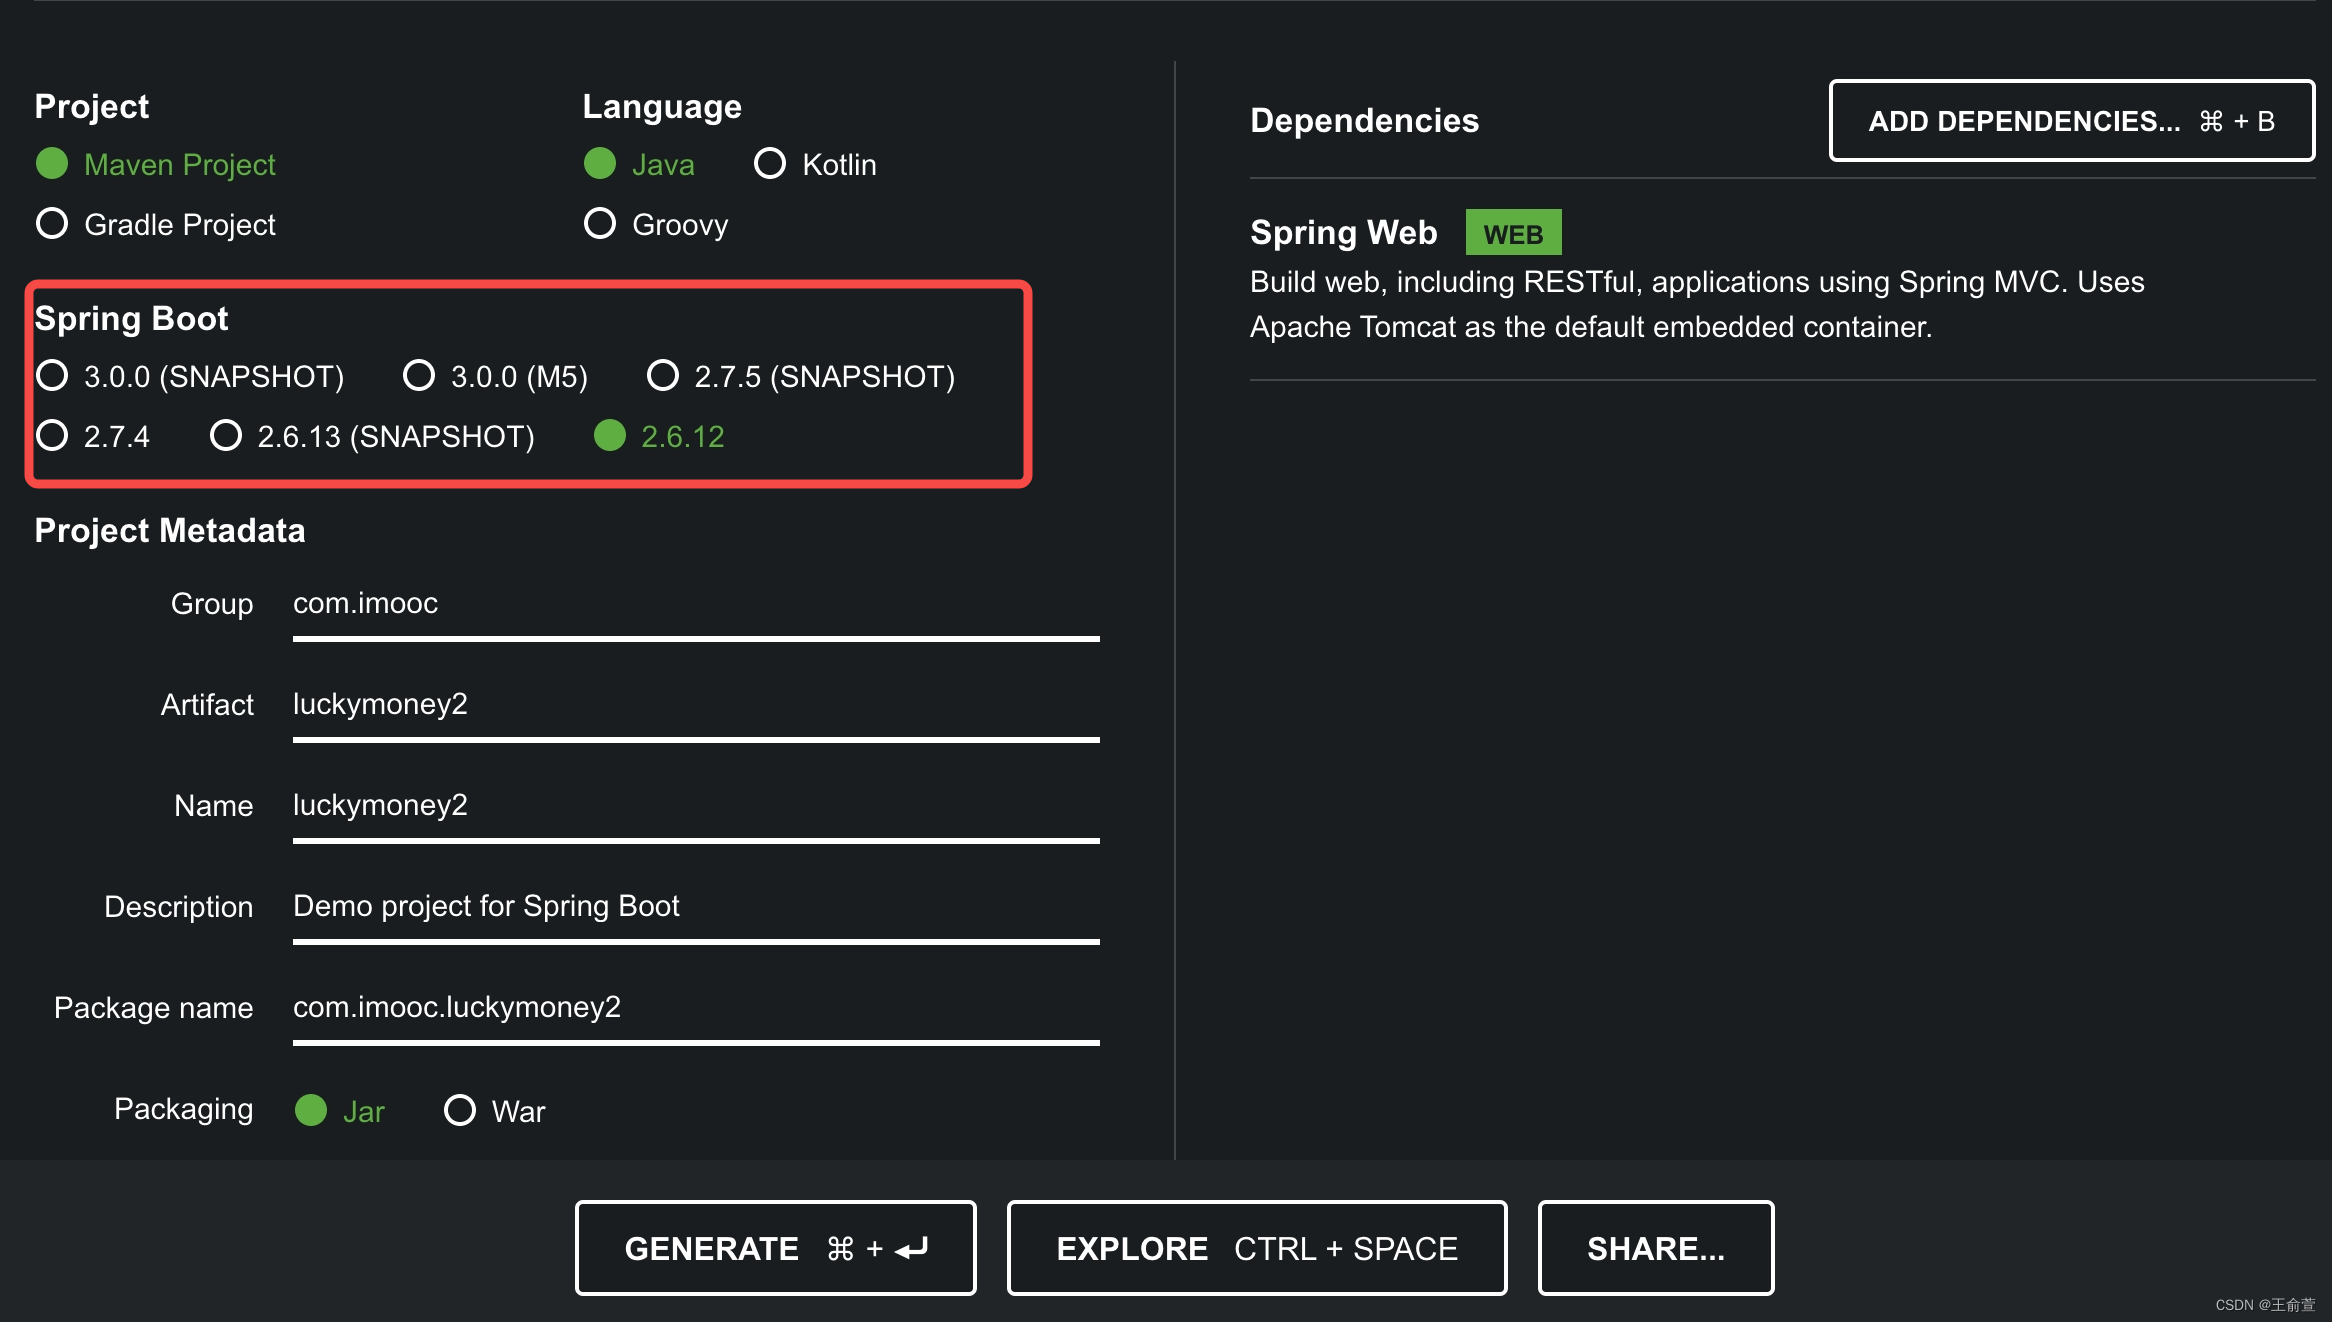Select Jar packaging option
Image resolution: width=2332 pixels, height=1322 pixels.
(x=311, y=1110)
